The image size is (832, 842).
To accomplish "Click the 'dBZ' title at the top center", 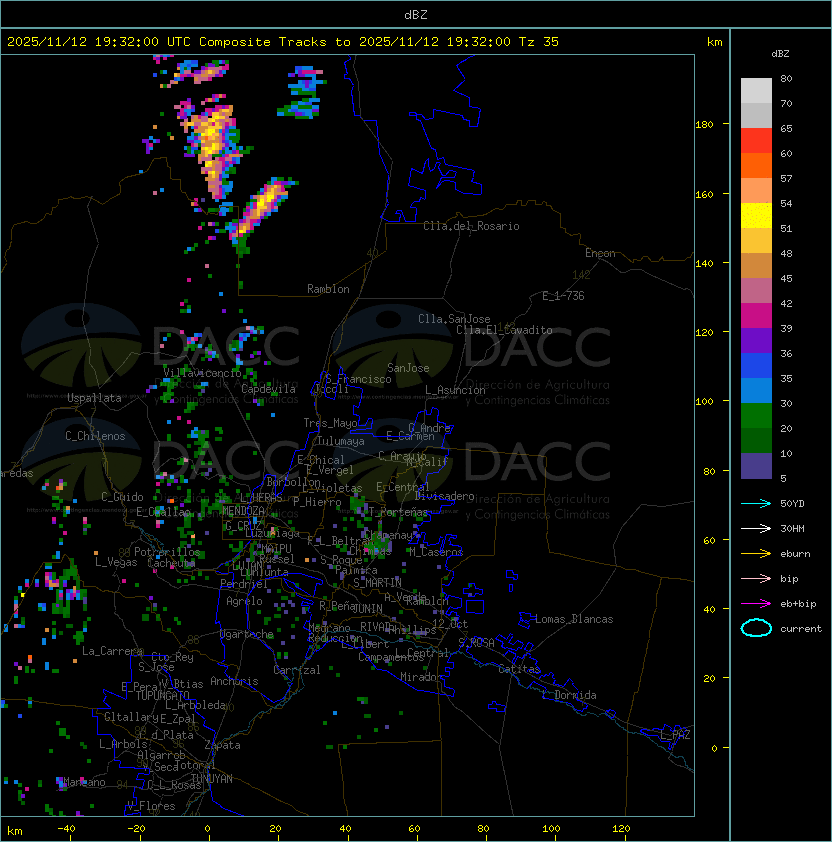I will point(416,15).
